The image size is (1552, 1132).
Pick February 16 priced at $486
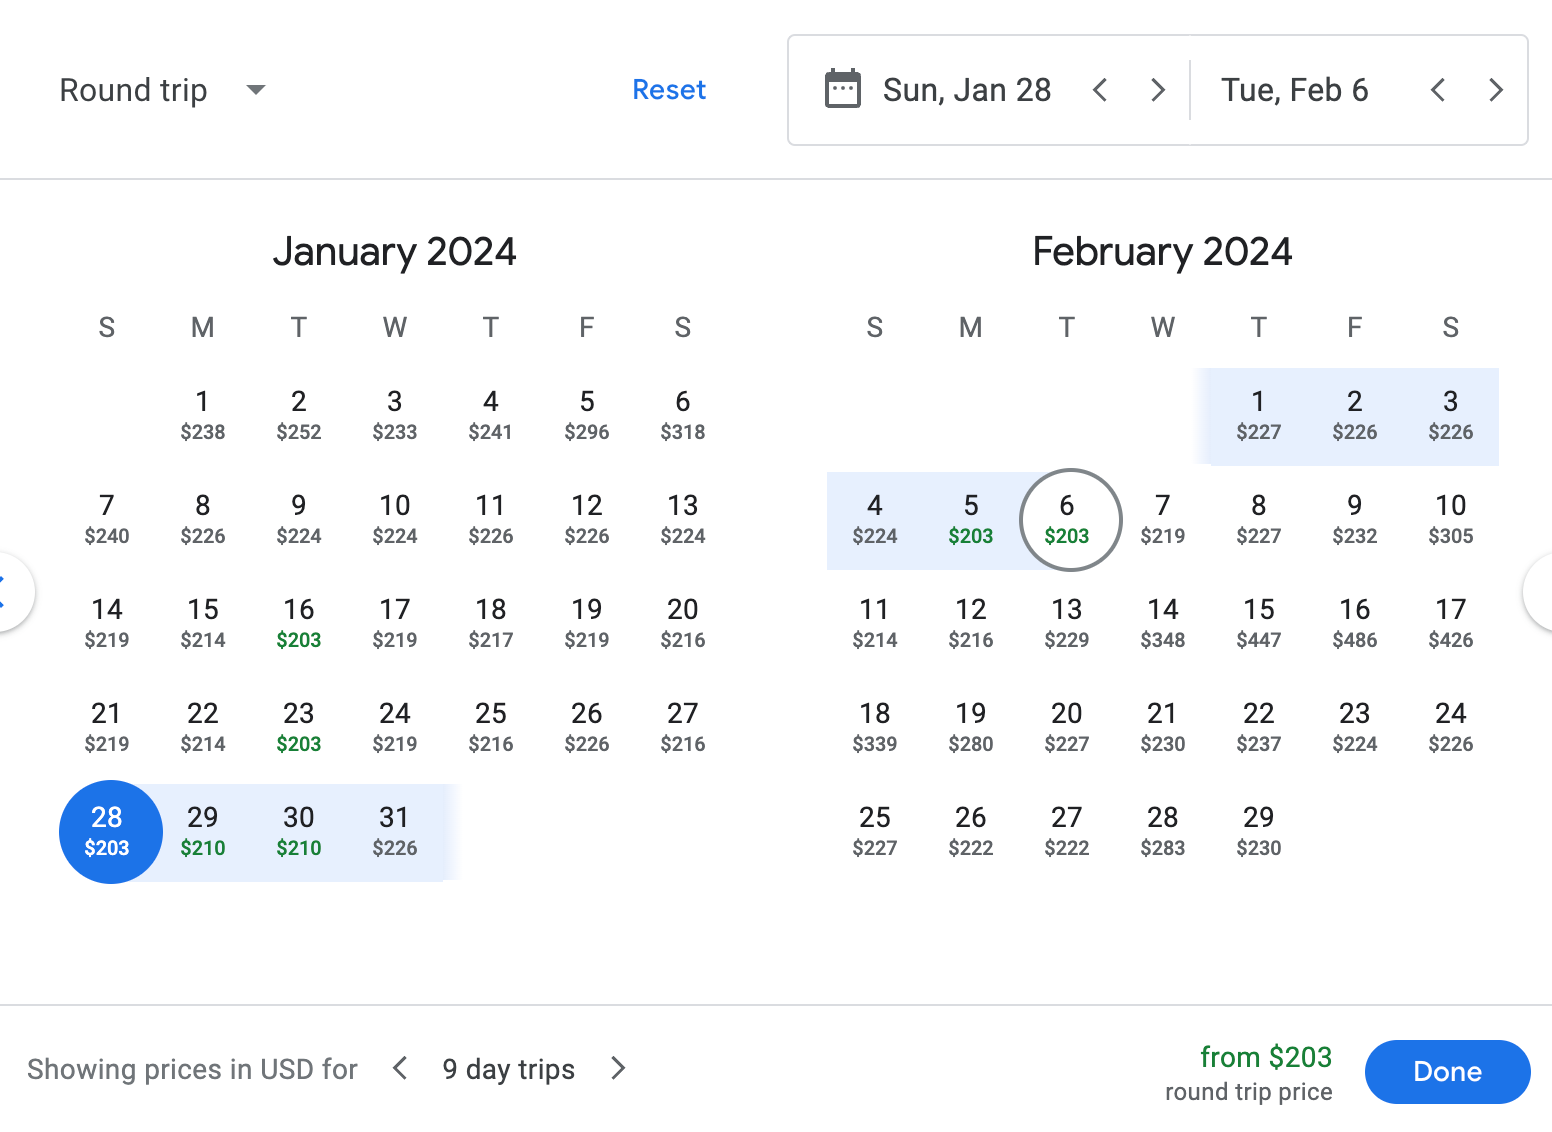point(1355,622)
